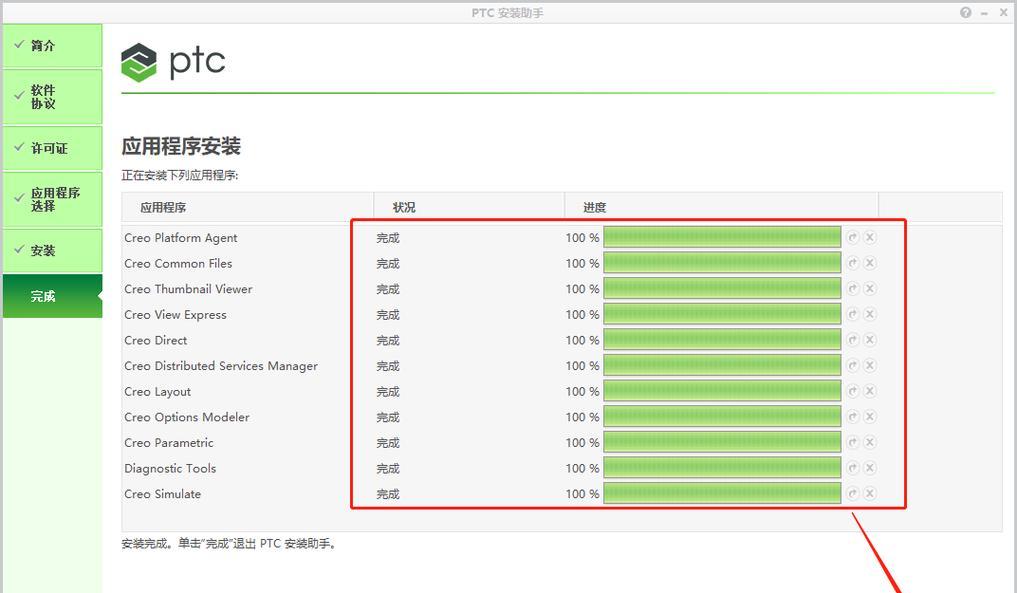Click the retry icon for Creo Thumbnail Viewer
Viewport: 1017px width, 593px height.
(853, 289)
